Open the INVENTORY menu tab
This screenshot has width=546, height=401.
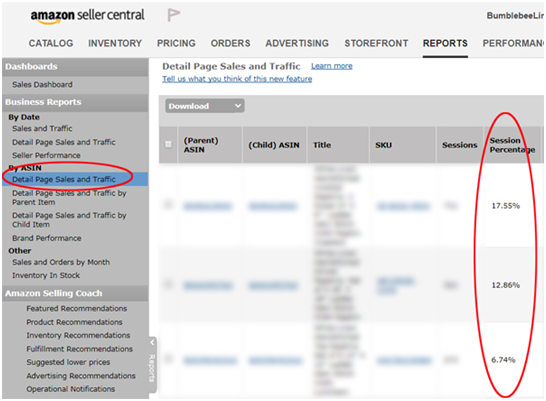coord(115,43)
